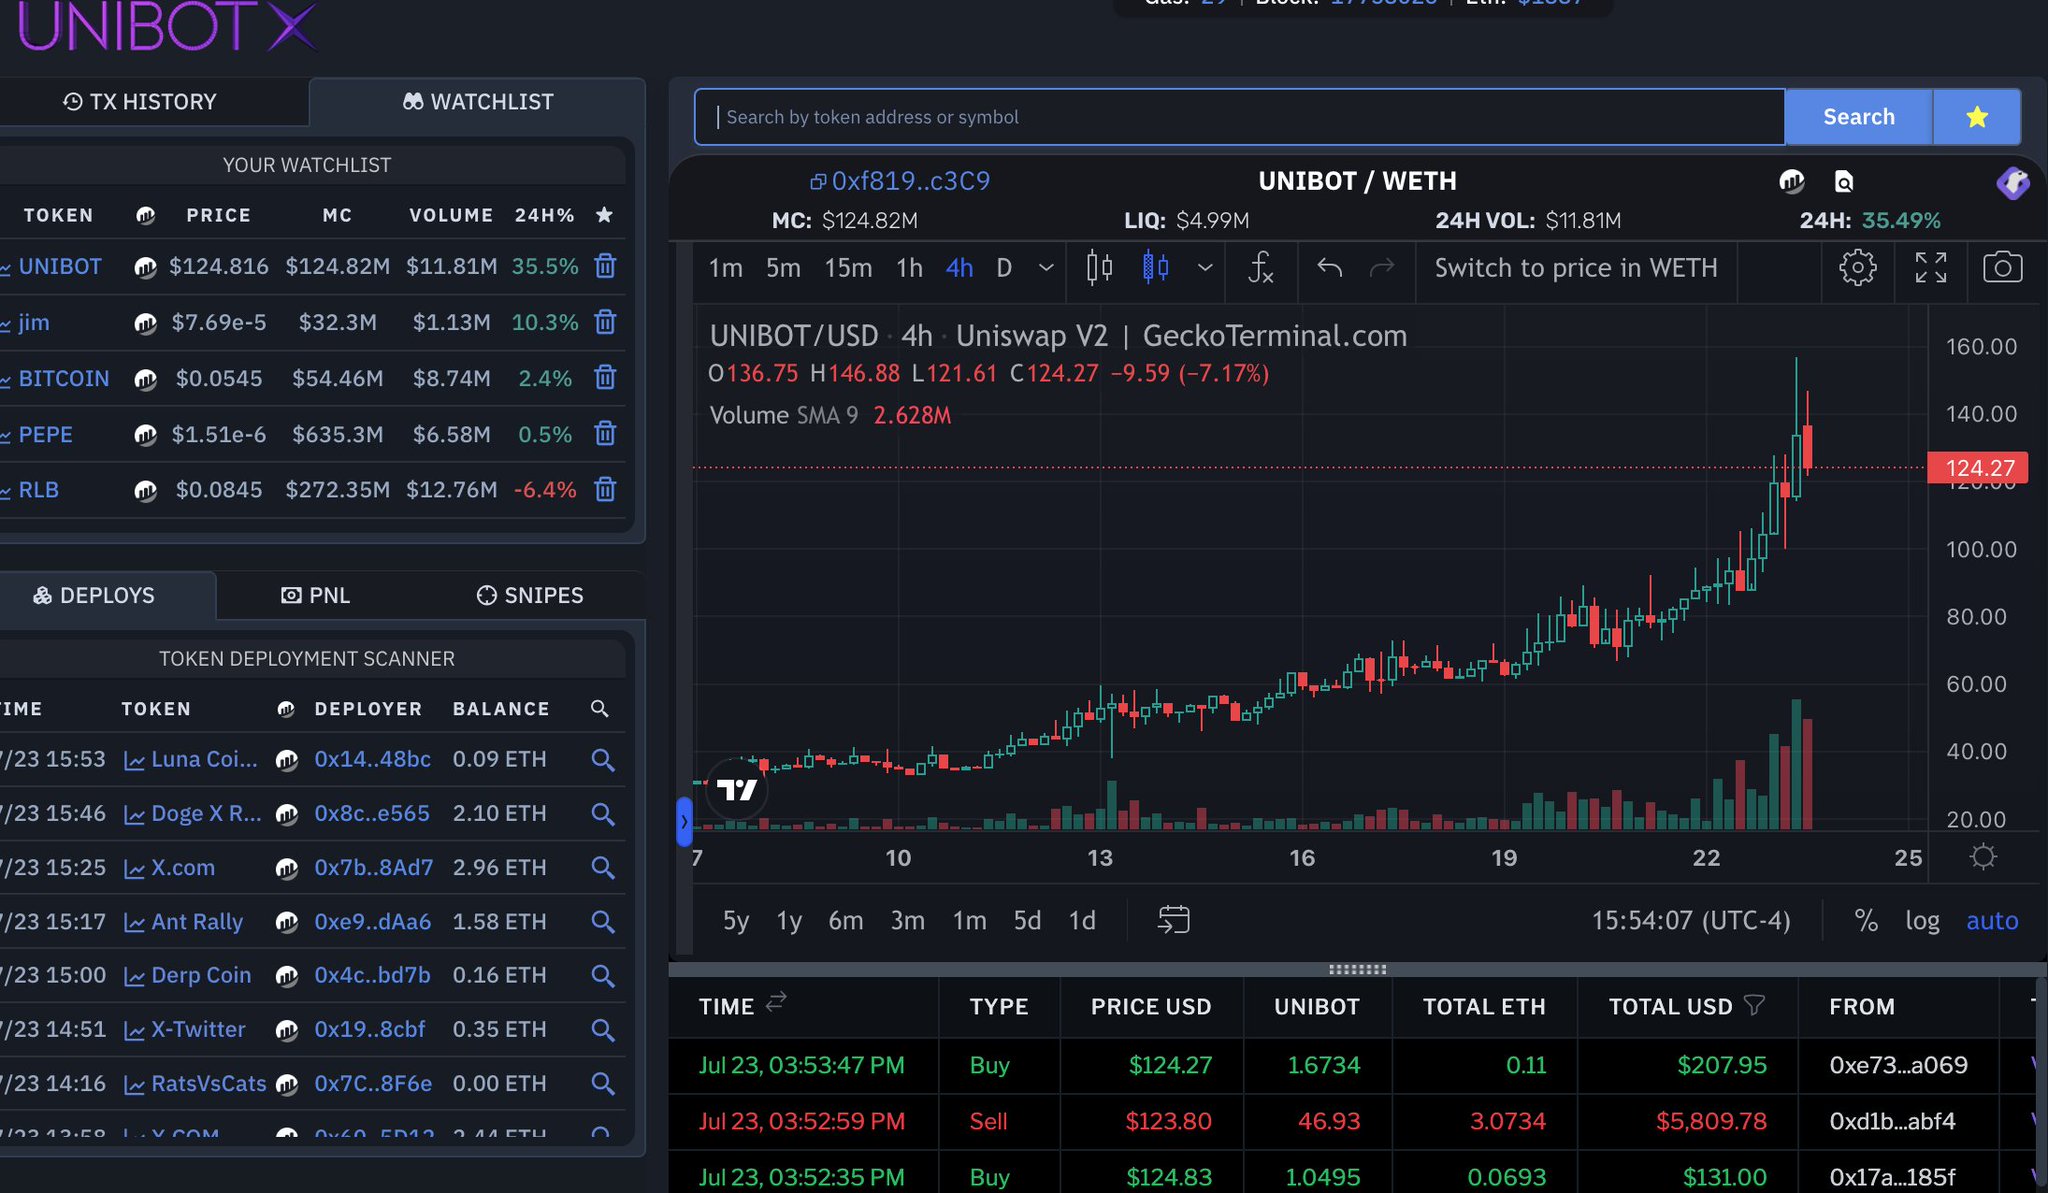Toggle percentage scale on the chart

1866,920
